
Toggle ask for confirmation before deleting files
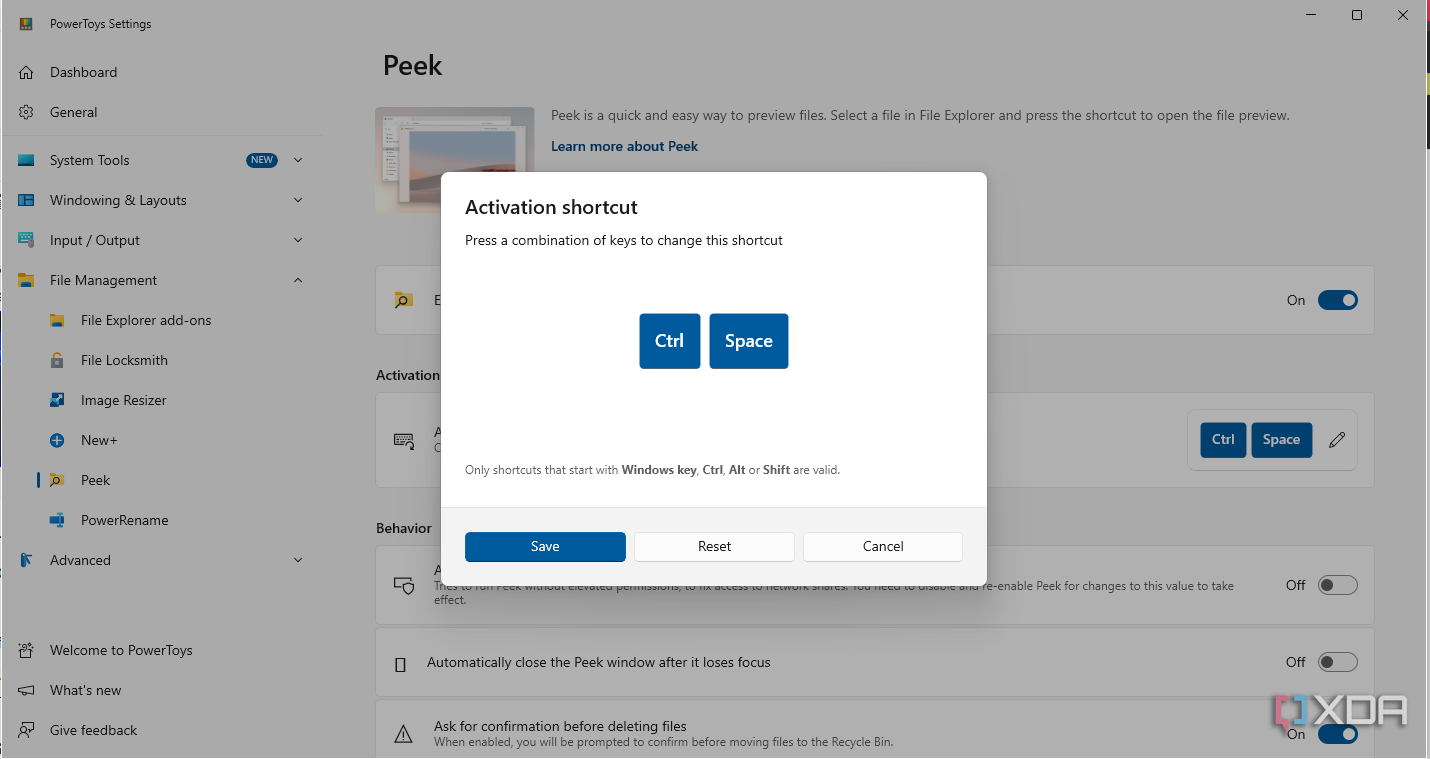click(x=1337, y=734)
